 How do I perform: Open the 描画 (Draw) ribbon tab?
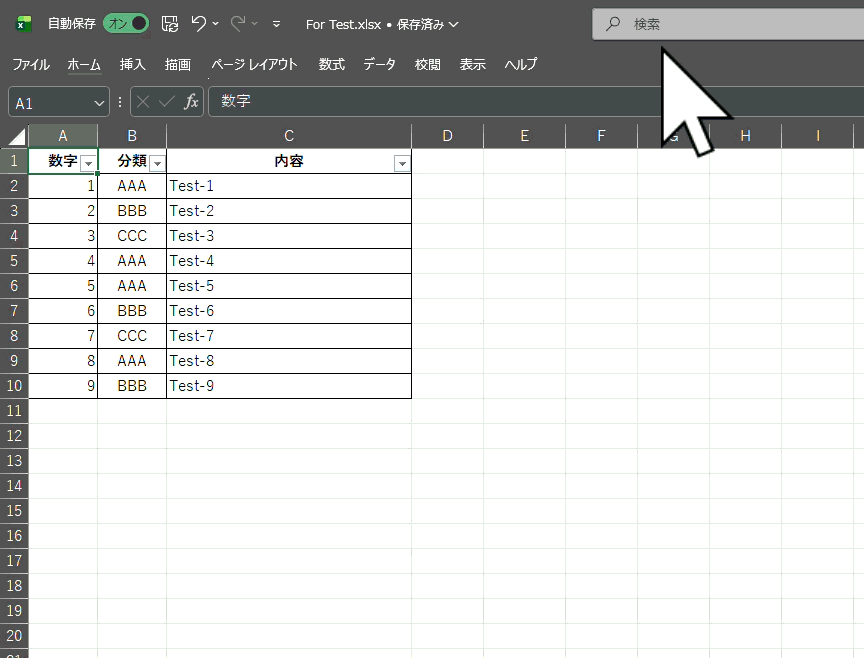click(x=177, y=64)
